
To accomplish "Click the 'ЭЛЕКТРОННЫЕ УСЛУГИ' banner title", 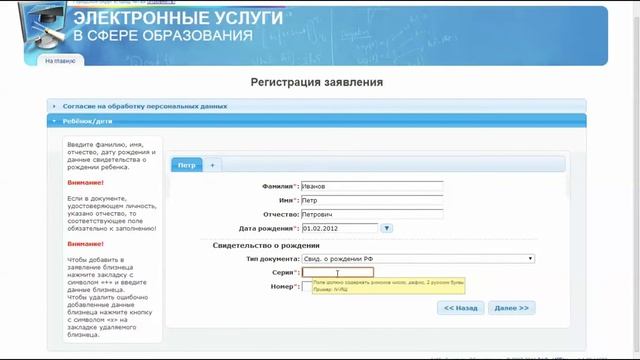I will click(x=178, y=18).
